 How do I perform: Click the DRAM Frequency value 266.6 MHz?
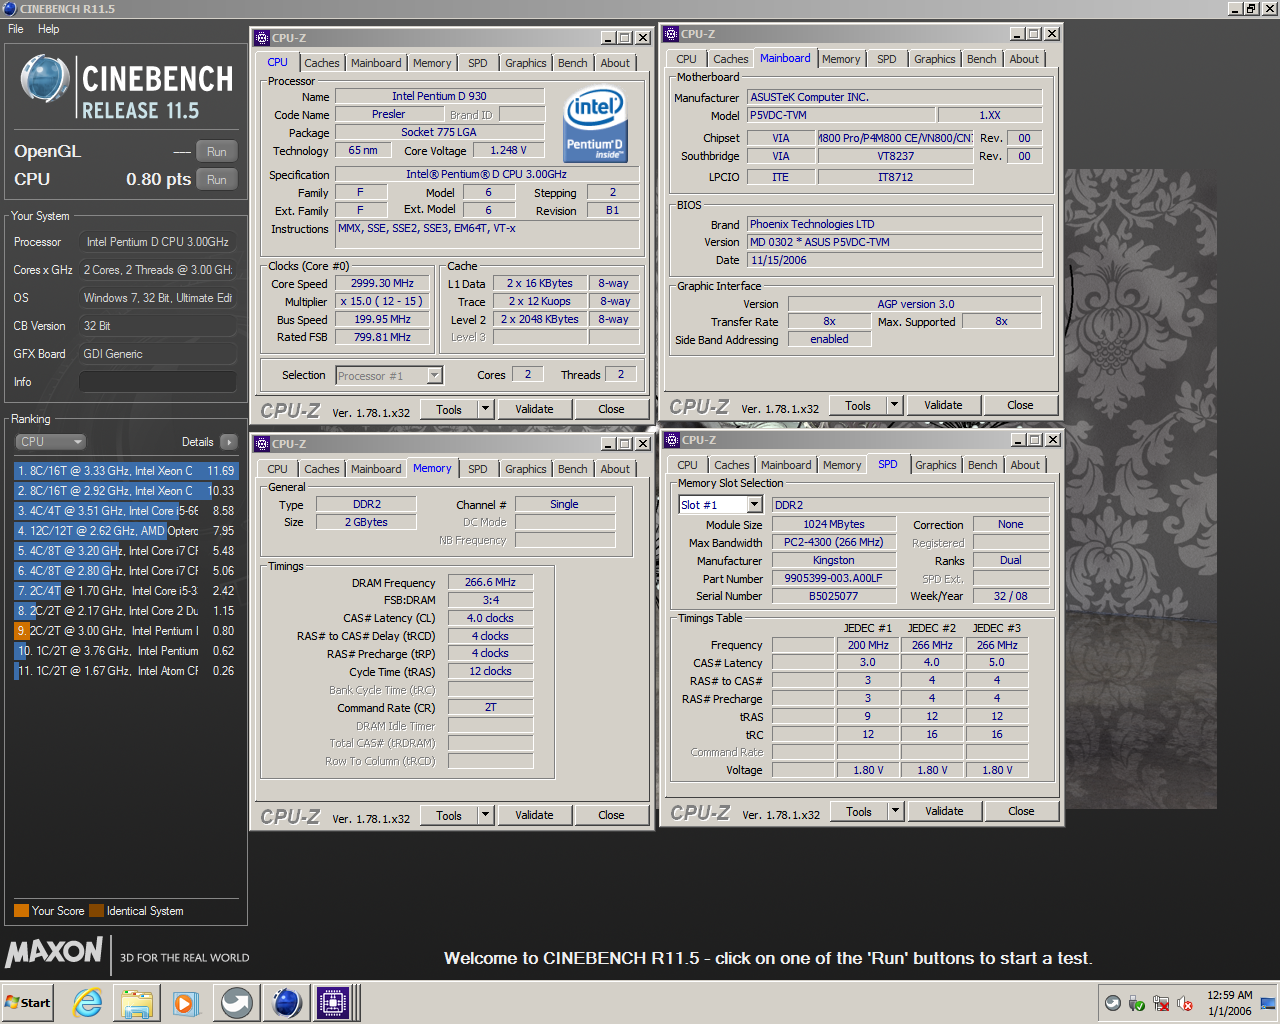click(x=490, y=582)
